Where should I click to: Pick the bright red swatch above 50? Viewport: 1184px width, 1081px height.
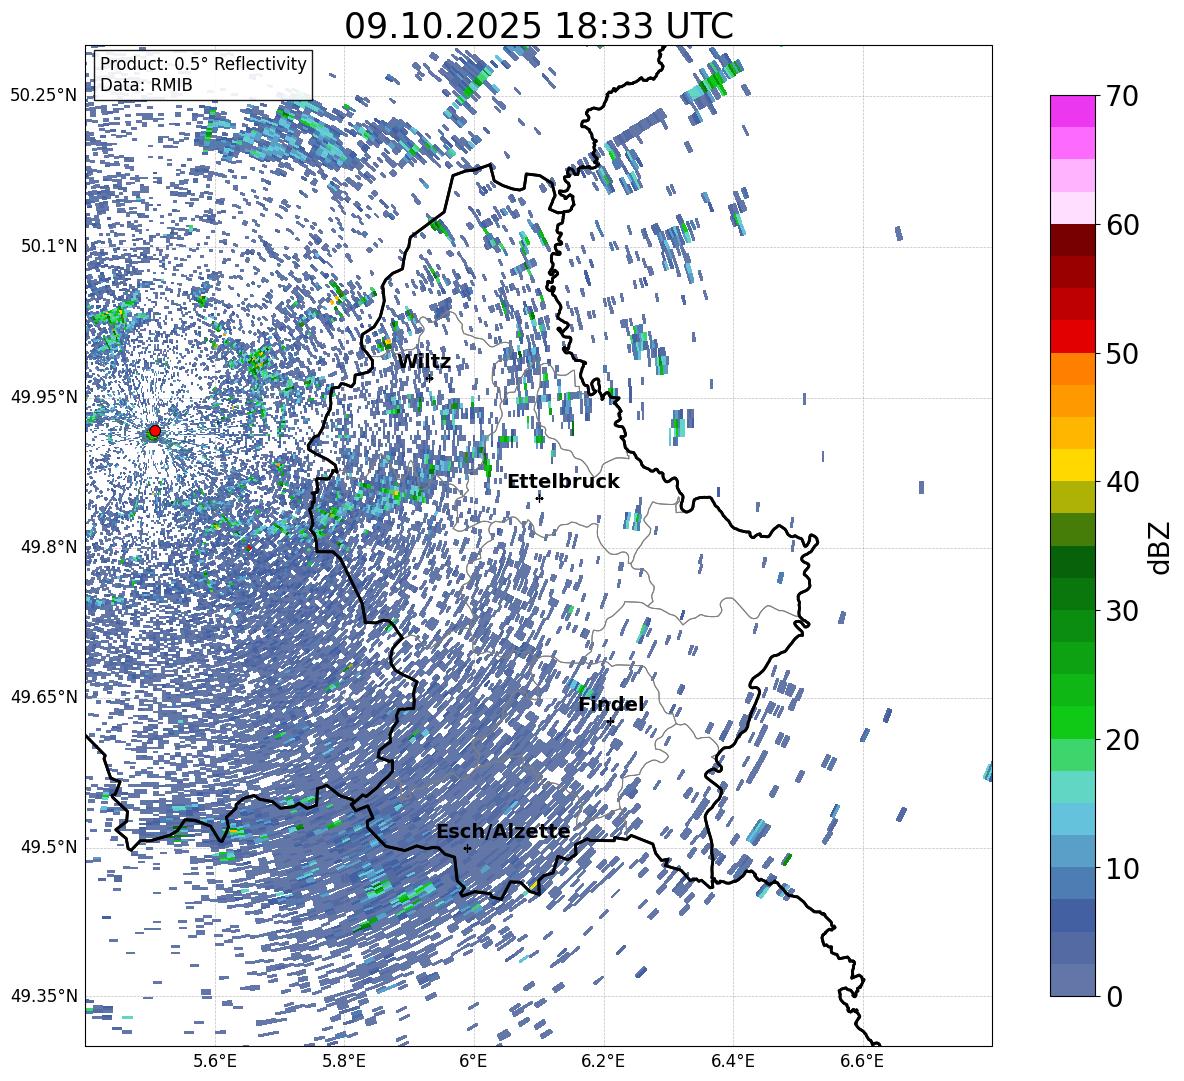(1072, 337)
